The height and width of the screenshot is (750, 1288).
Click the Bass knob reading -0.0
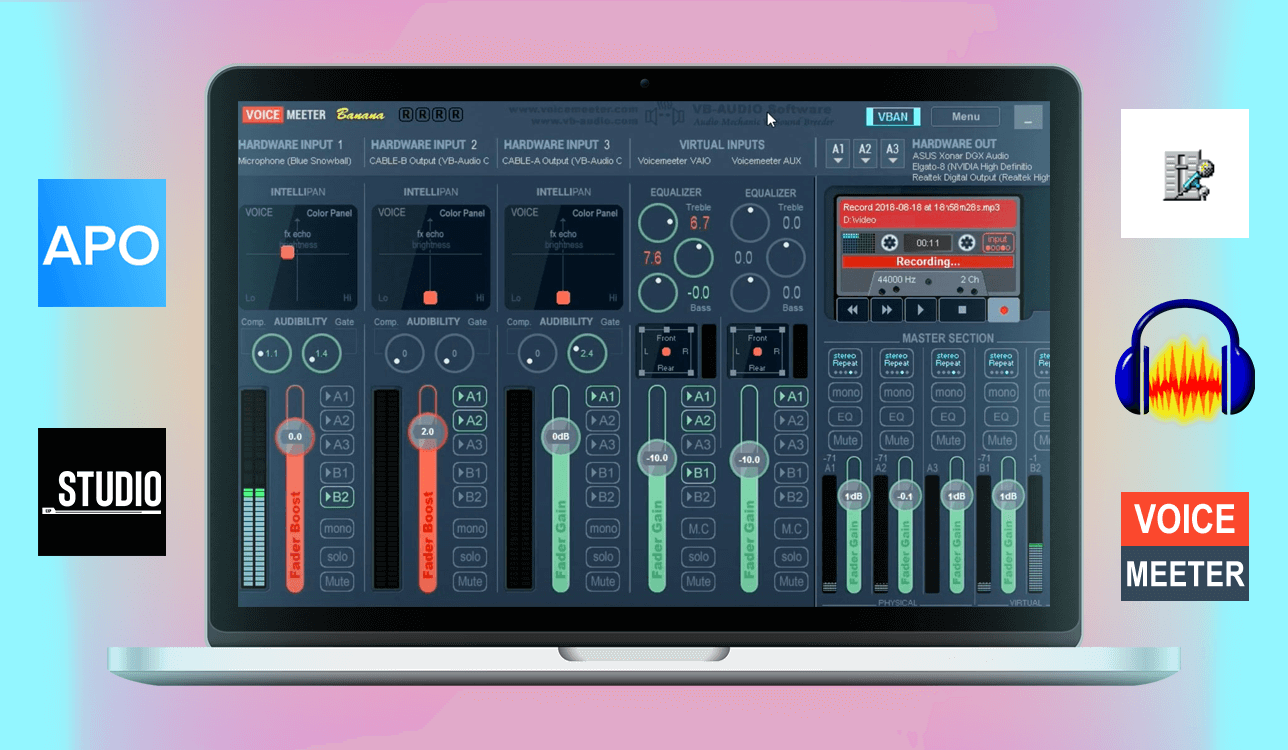tap(658, 292)
